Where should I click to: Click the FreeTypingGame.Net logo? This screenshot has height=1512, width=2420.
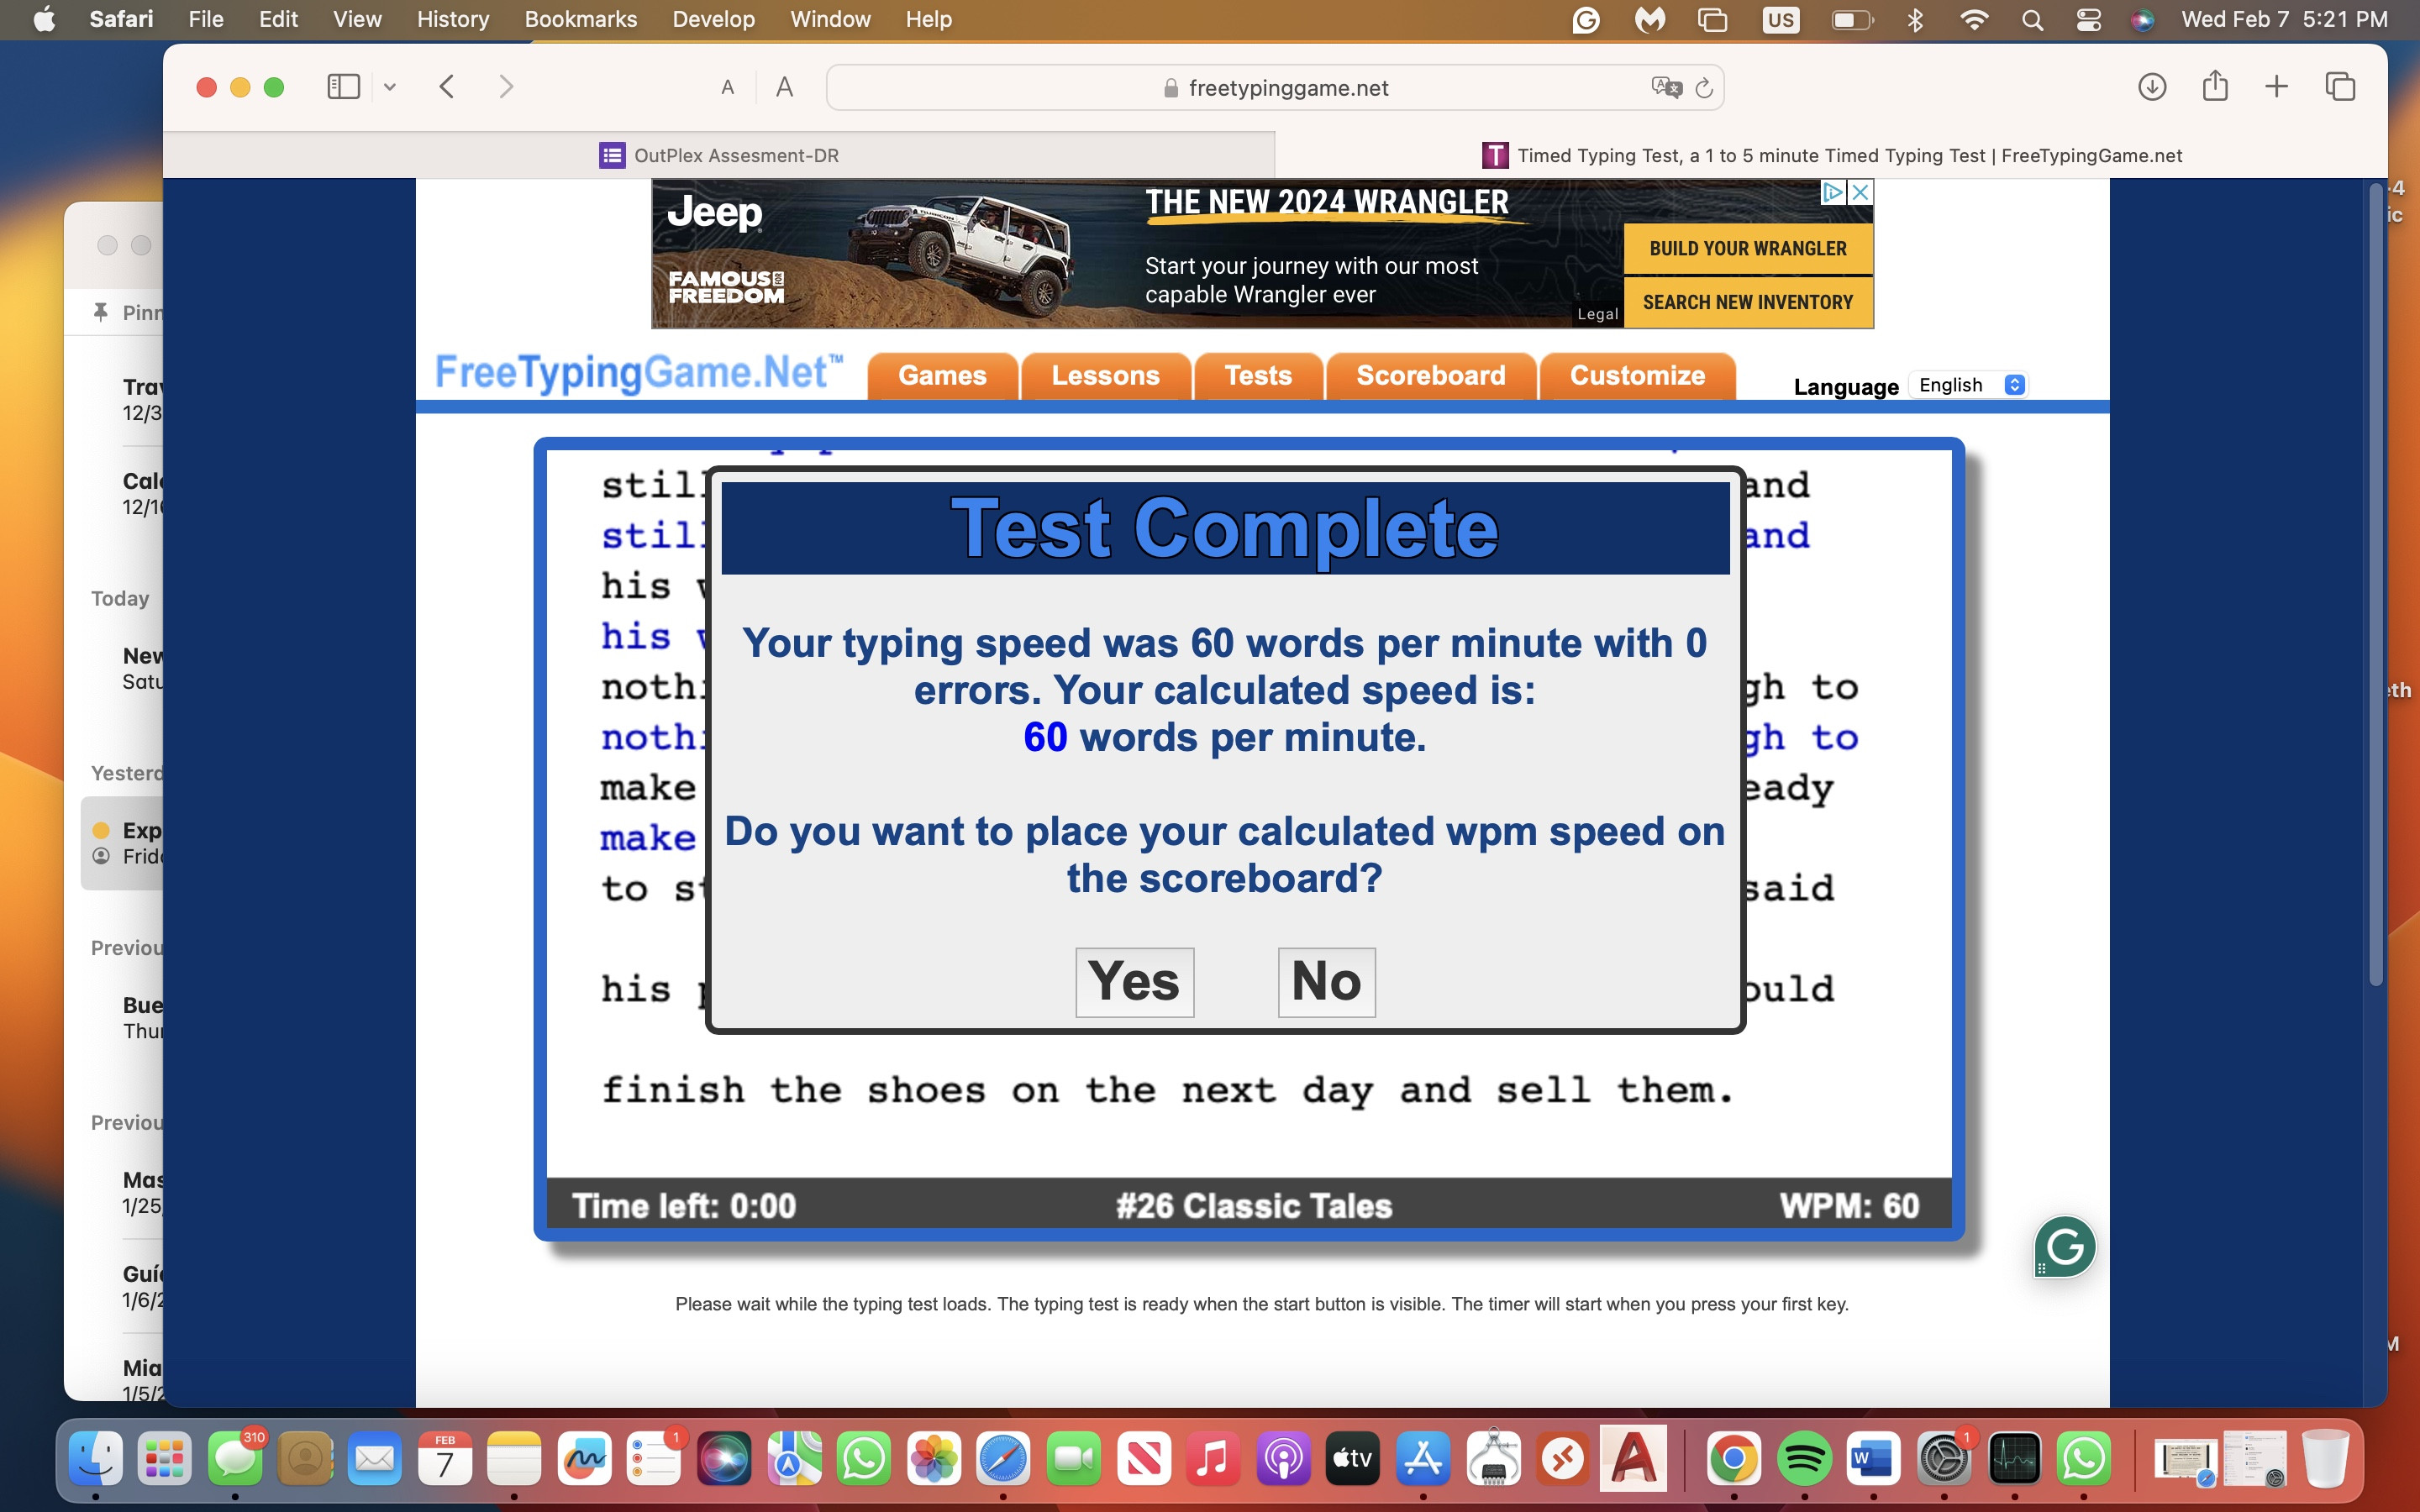(x=638, y=373)
